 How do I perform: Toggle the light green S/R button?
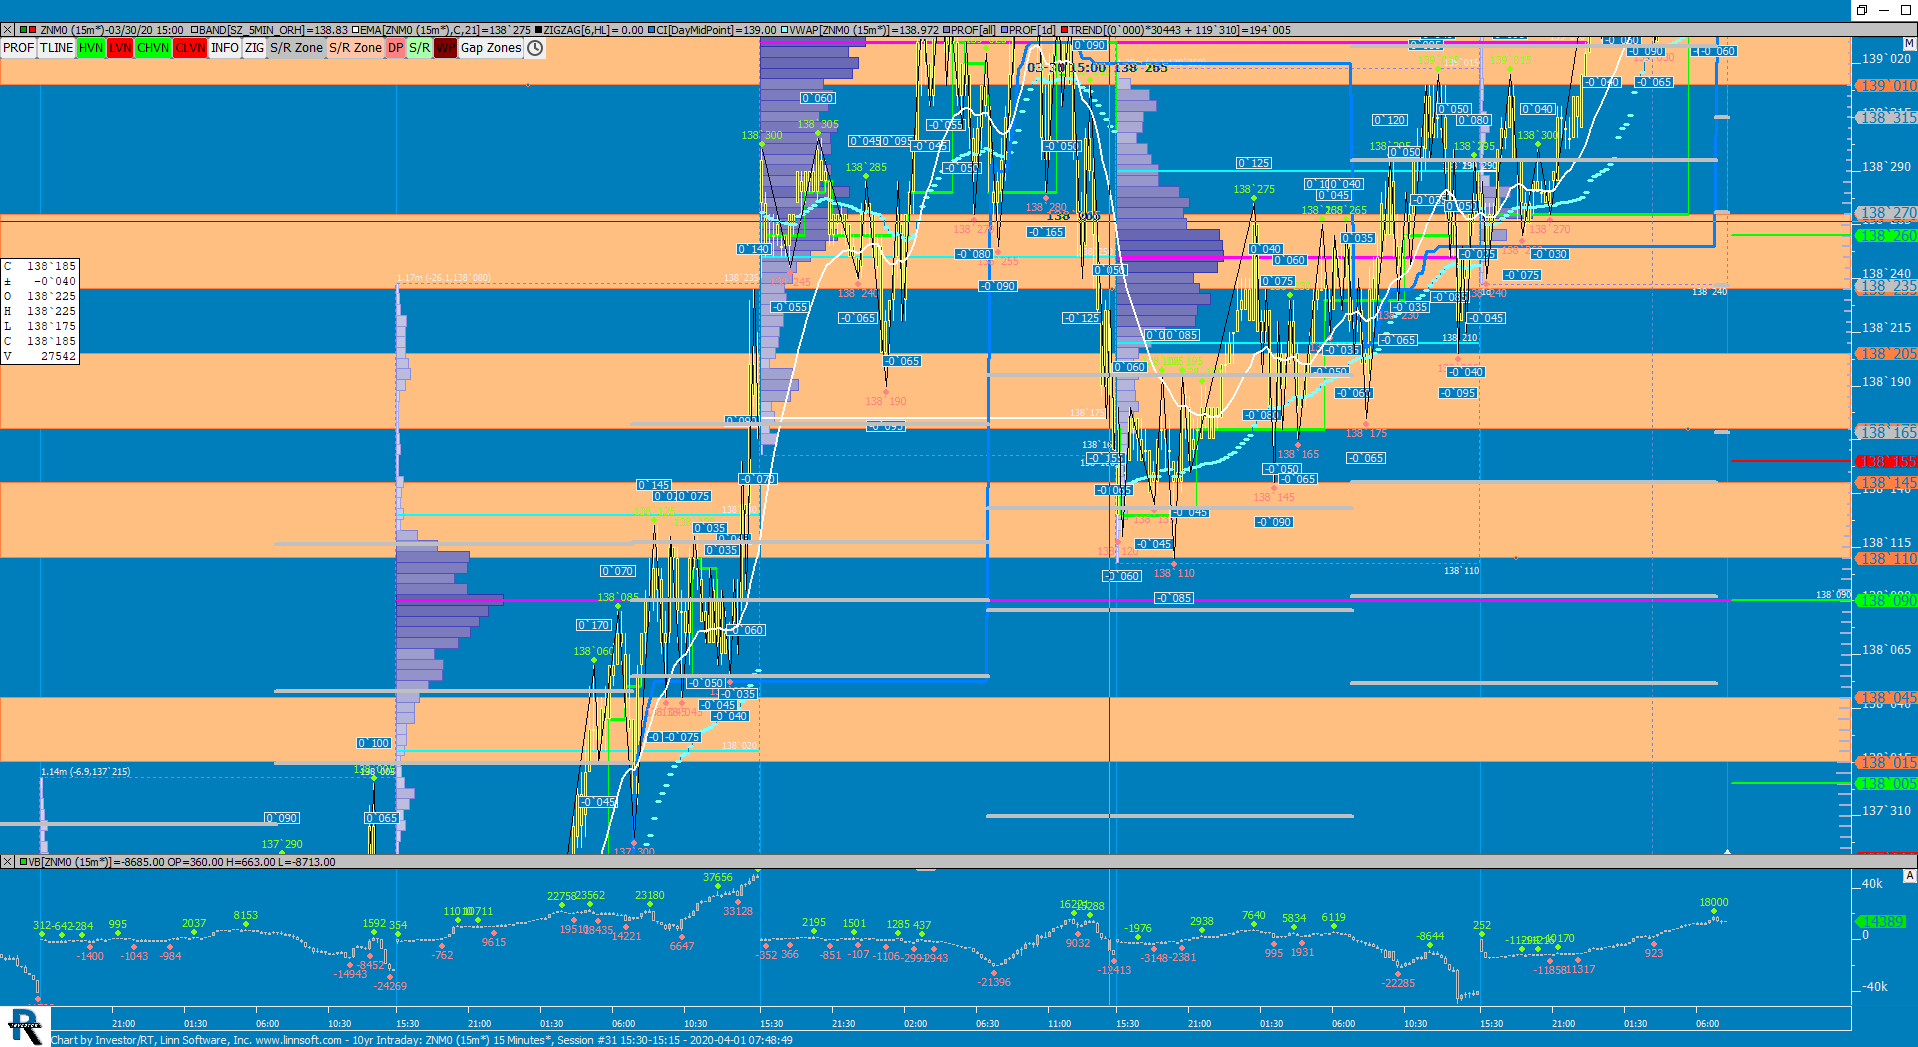[x=420, y=48]
